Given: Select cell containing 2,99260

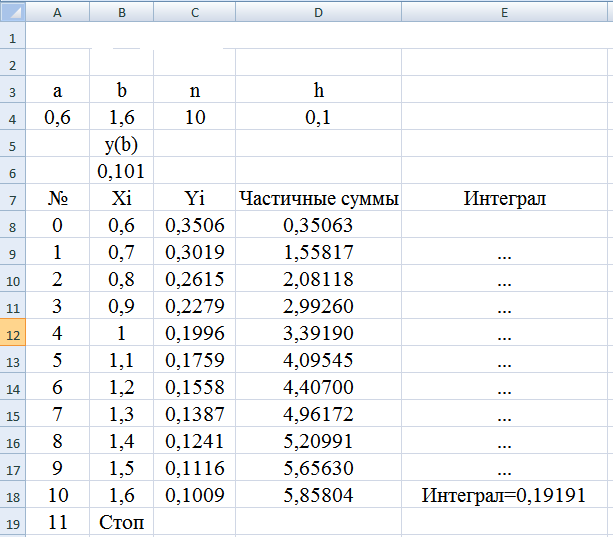Looking at the screenshot, I should click(x=319, y=305).
